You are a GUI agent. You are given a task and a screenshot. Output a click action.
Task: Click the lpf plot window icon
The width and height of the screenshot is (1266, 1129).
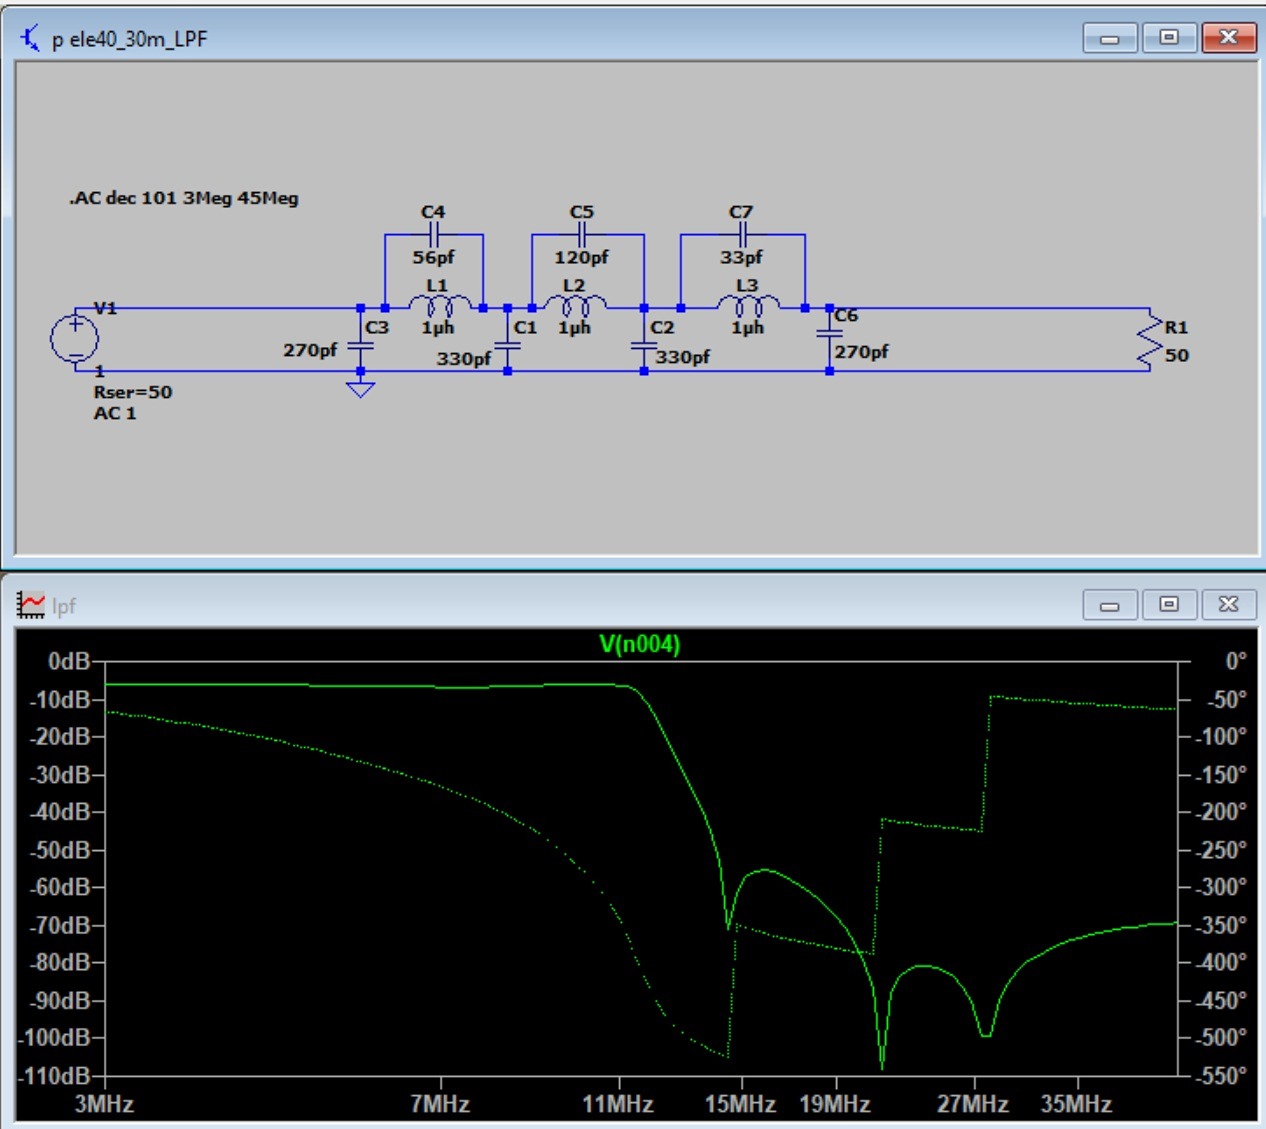[31, 605]
